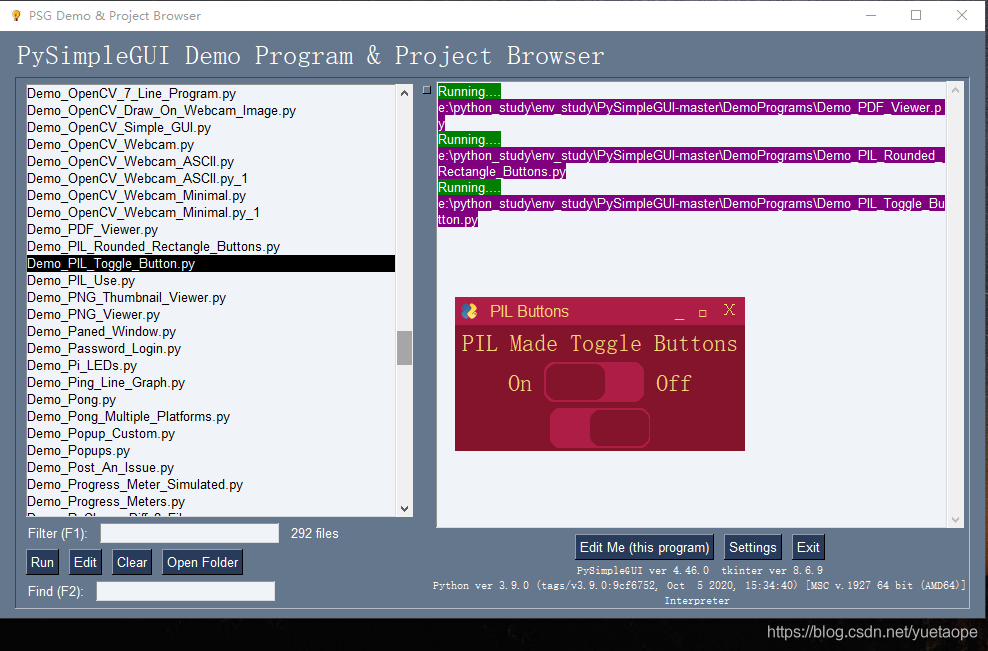This screenshot has height=651, width=988.
Task: Select Demo_Popups.py
Action: (210, 451)
